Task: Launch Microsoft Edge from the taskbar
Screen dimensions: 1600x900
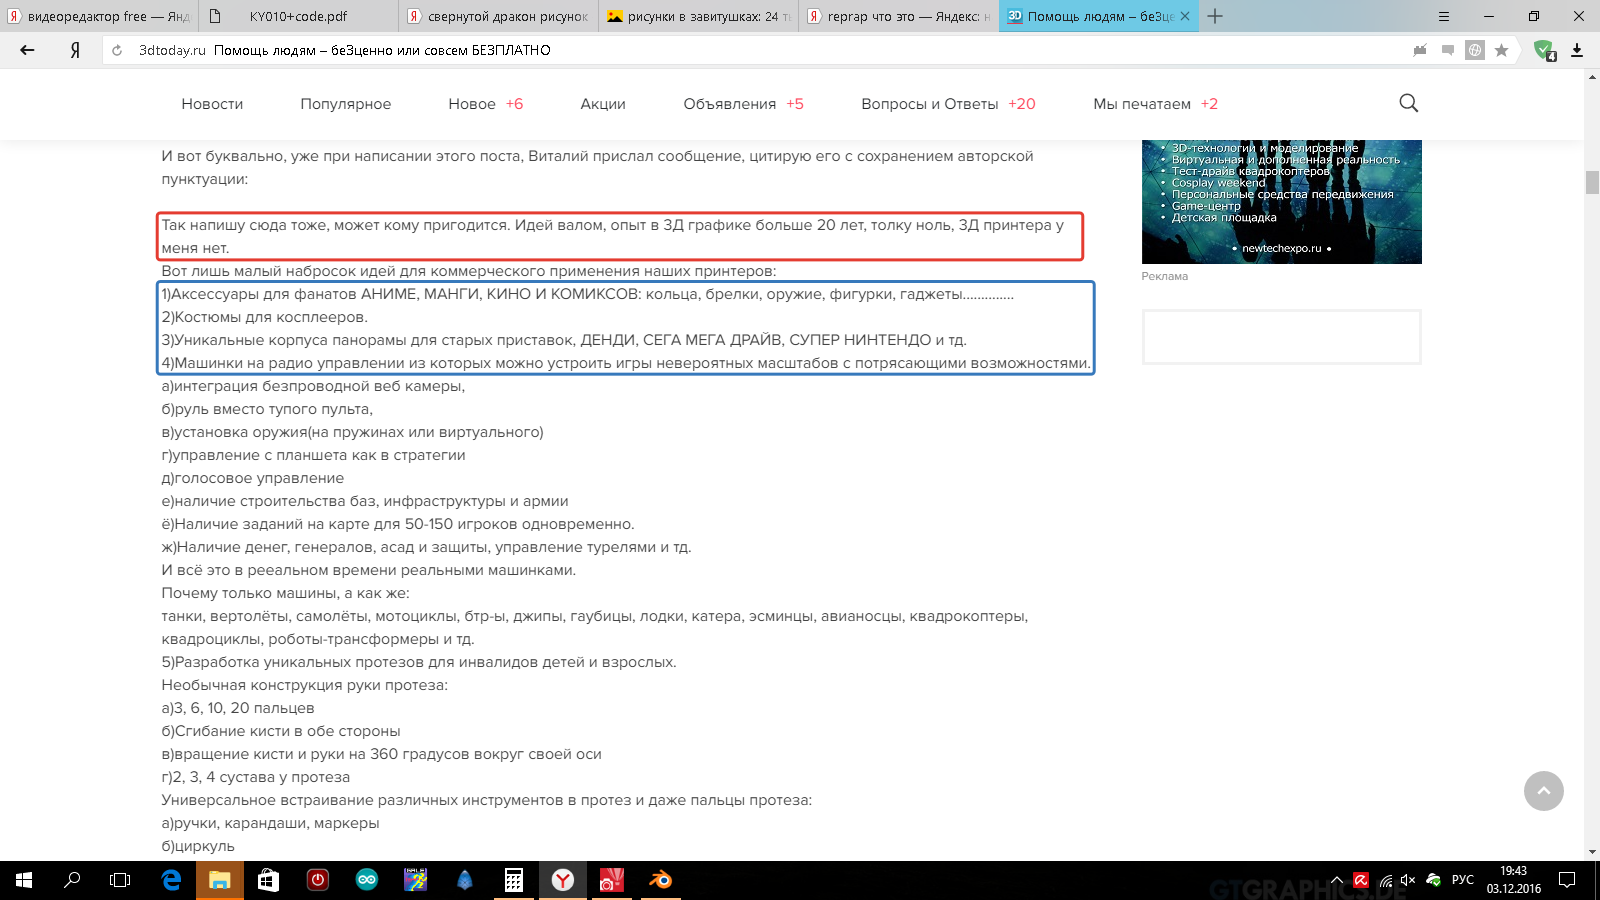Action: (171, 880)
